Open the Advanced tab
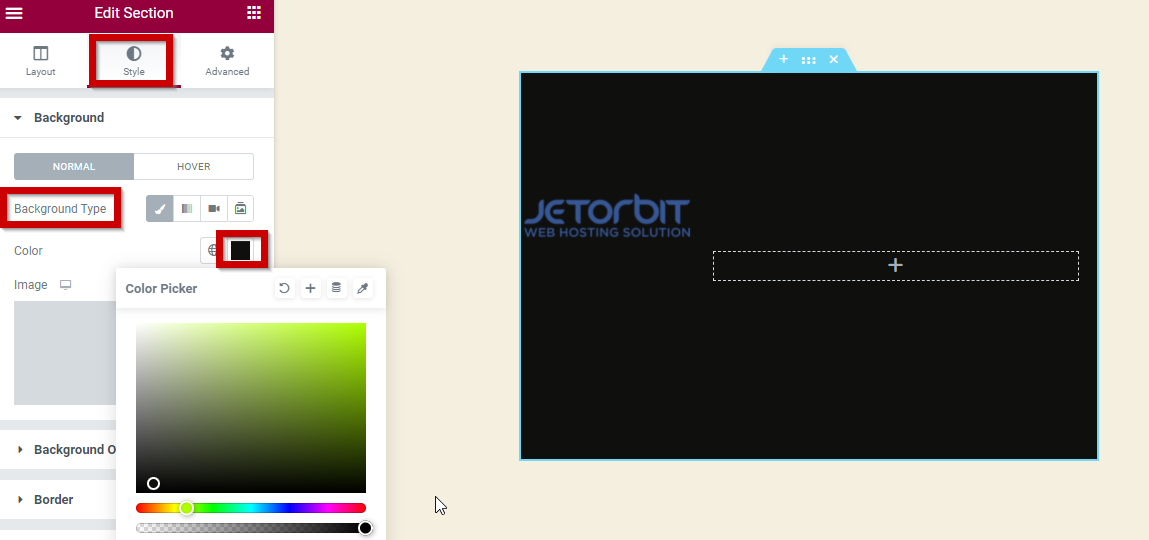Screen dimensions: 1149x540 coord(227,60)
